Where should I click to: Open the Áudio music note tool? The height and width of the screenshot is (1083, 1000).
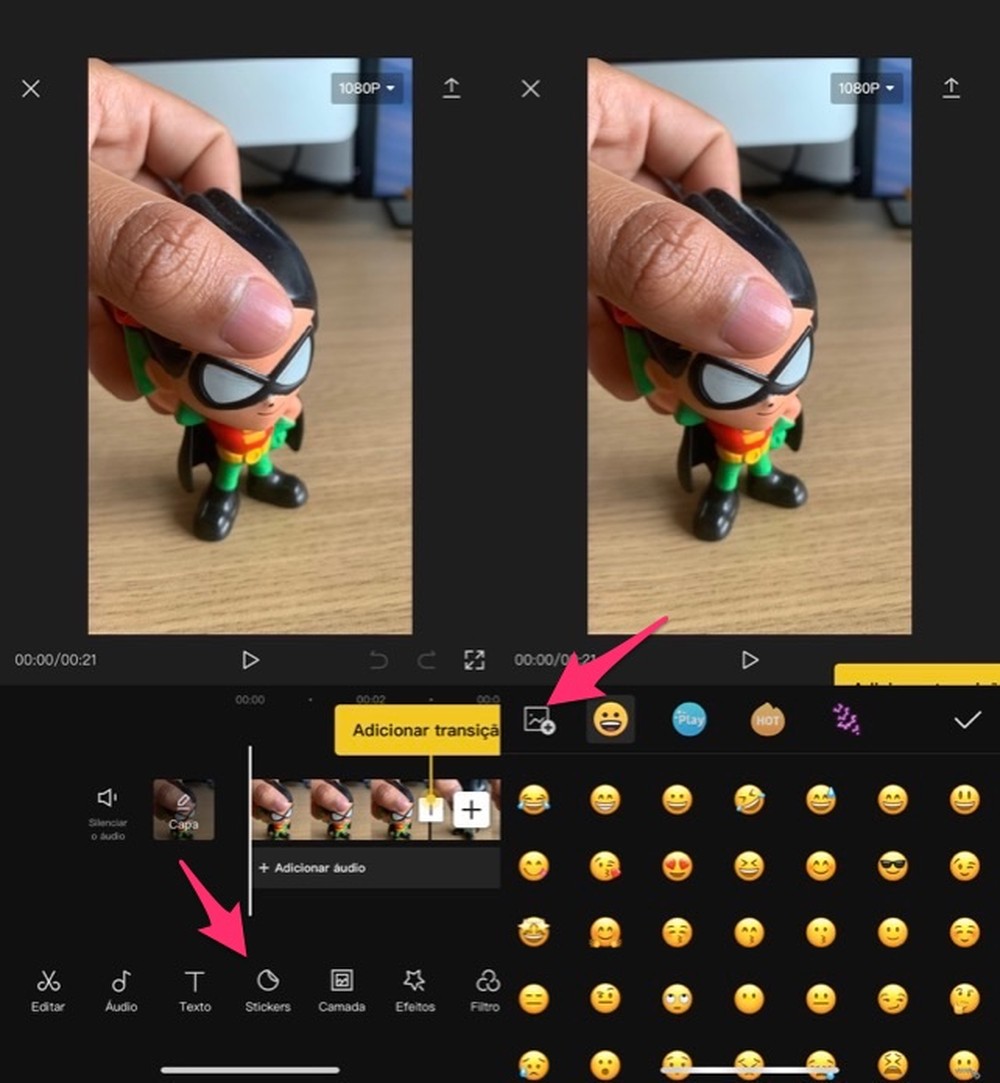[x=121, y=990]
